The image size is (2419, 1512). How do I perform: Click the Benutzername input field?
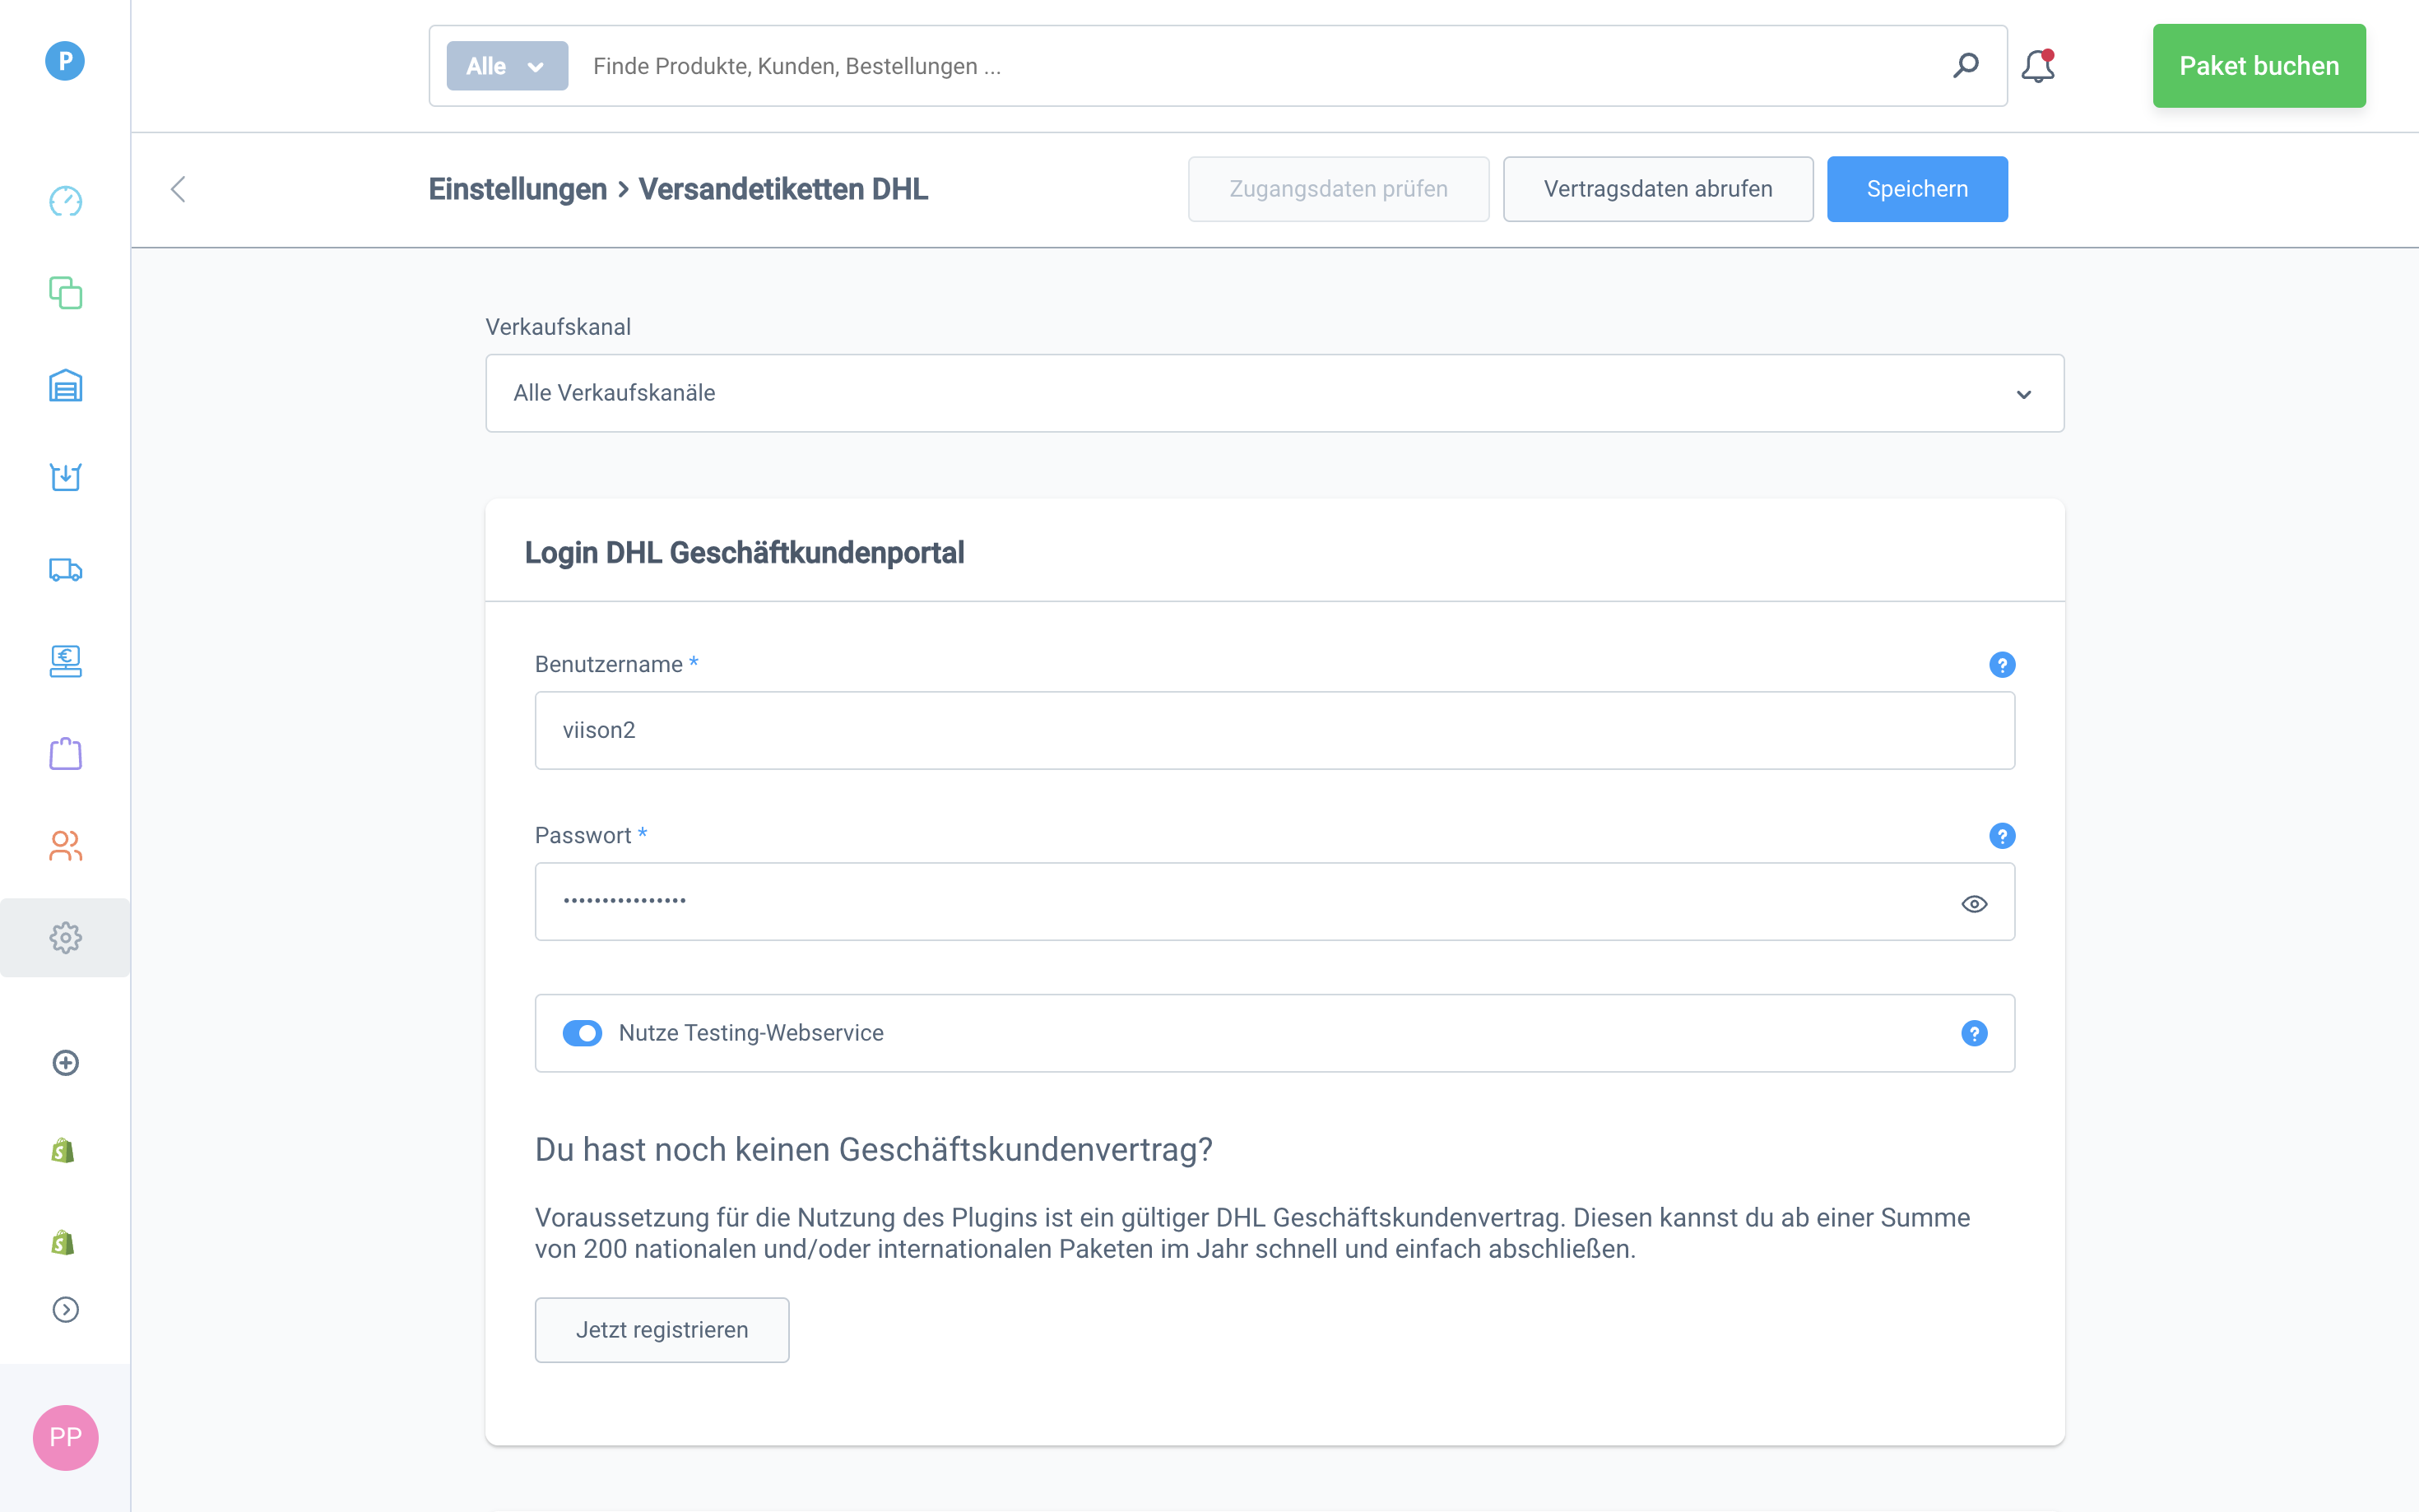click(x=1274, y=730)
